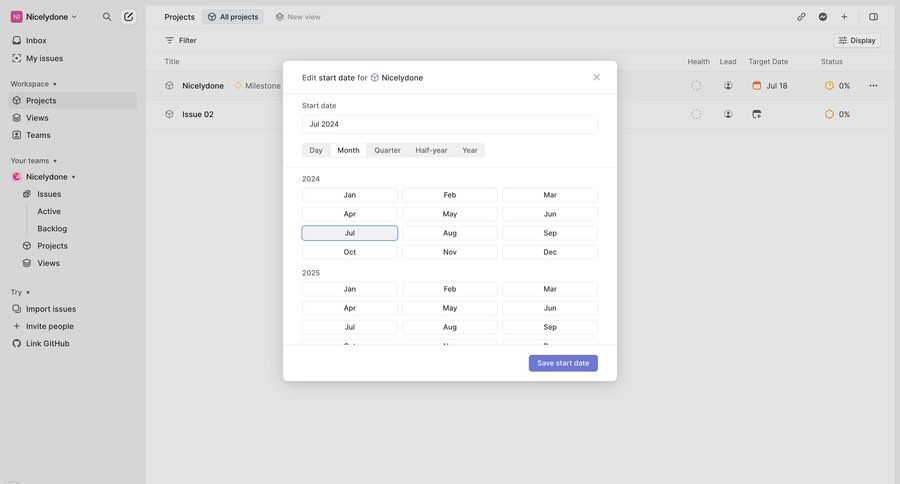Viewport: 900px width, 484px height.
Task: Collapse the Try section
Action: pos(20,292)
